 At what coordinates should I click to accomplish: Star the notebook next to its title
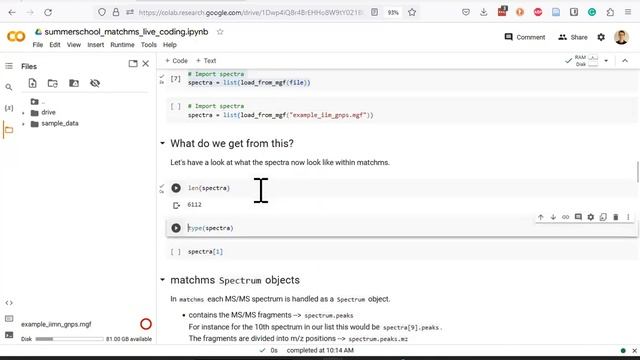coord(220,32)
